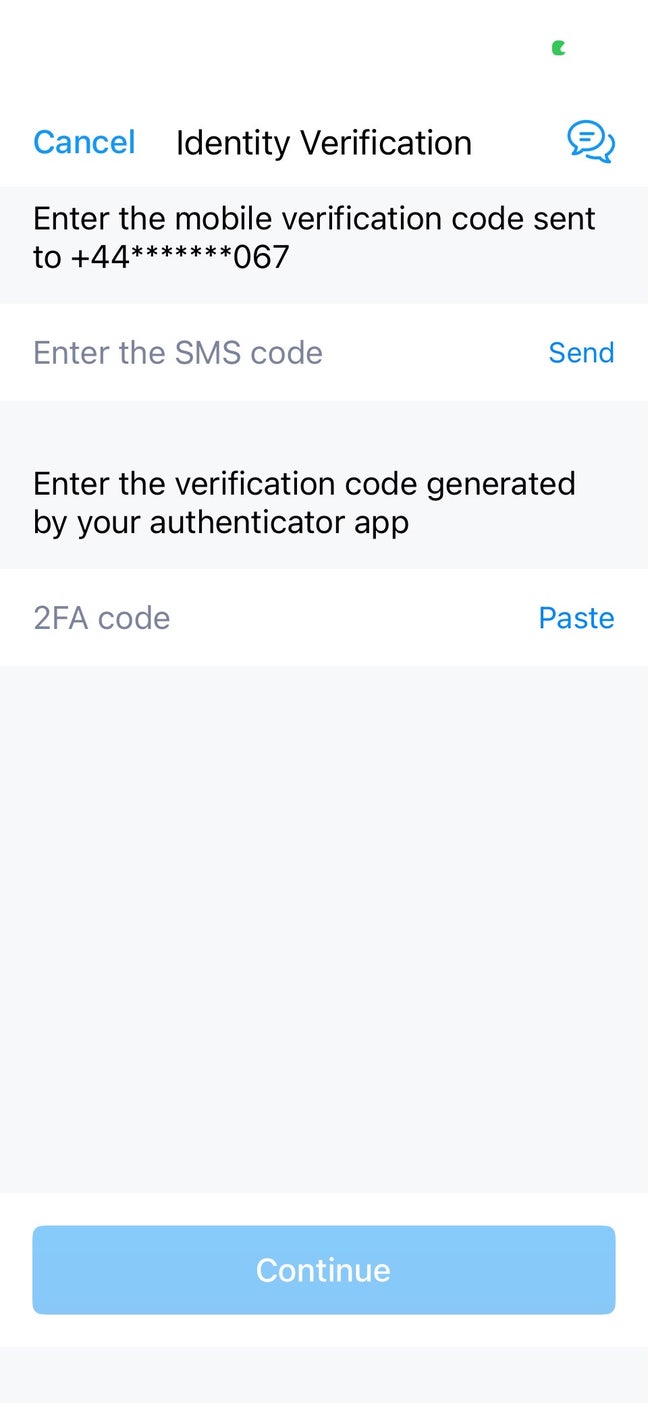Open the support chat icon
The image size is (648, 1403).
click(x=590, y=142)
